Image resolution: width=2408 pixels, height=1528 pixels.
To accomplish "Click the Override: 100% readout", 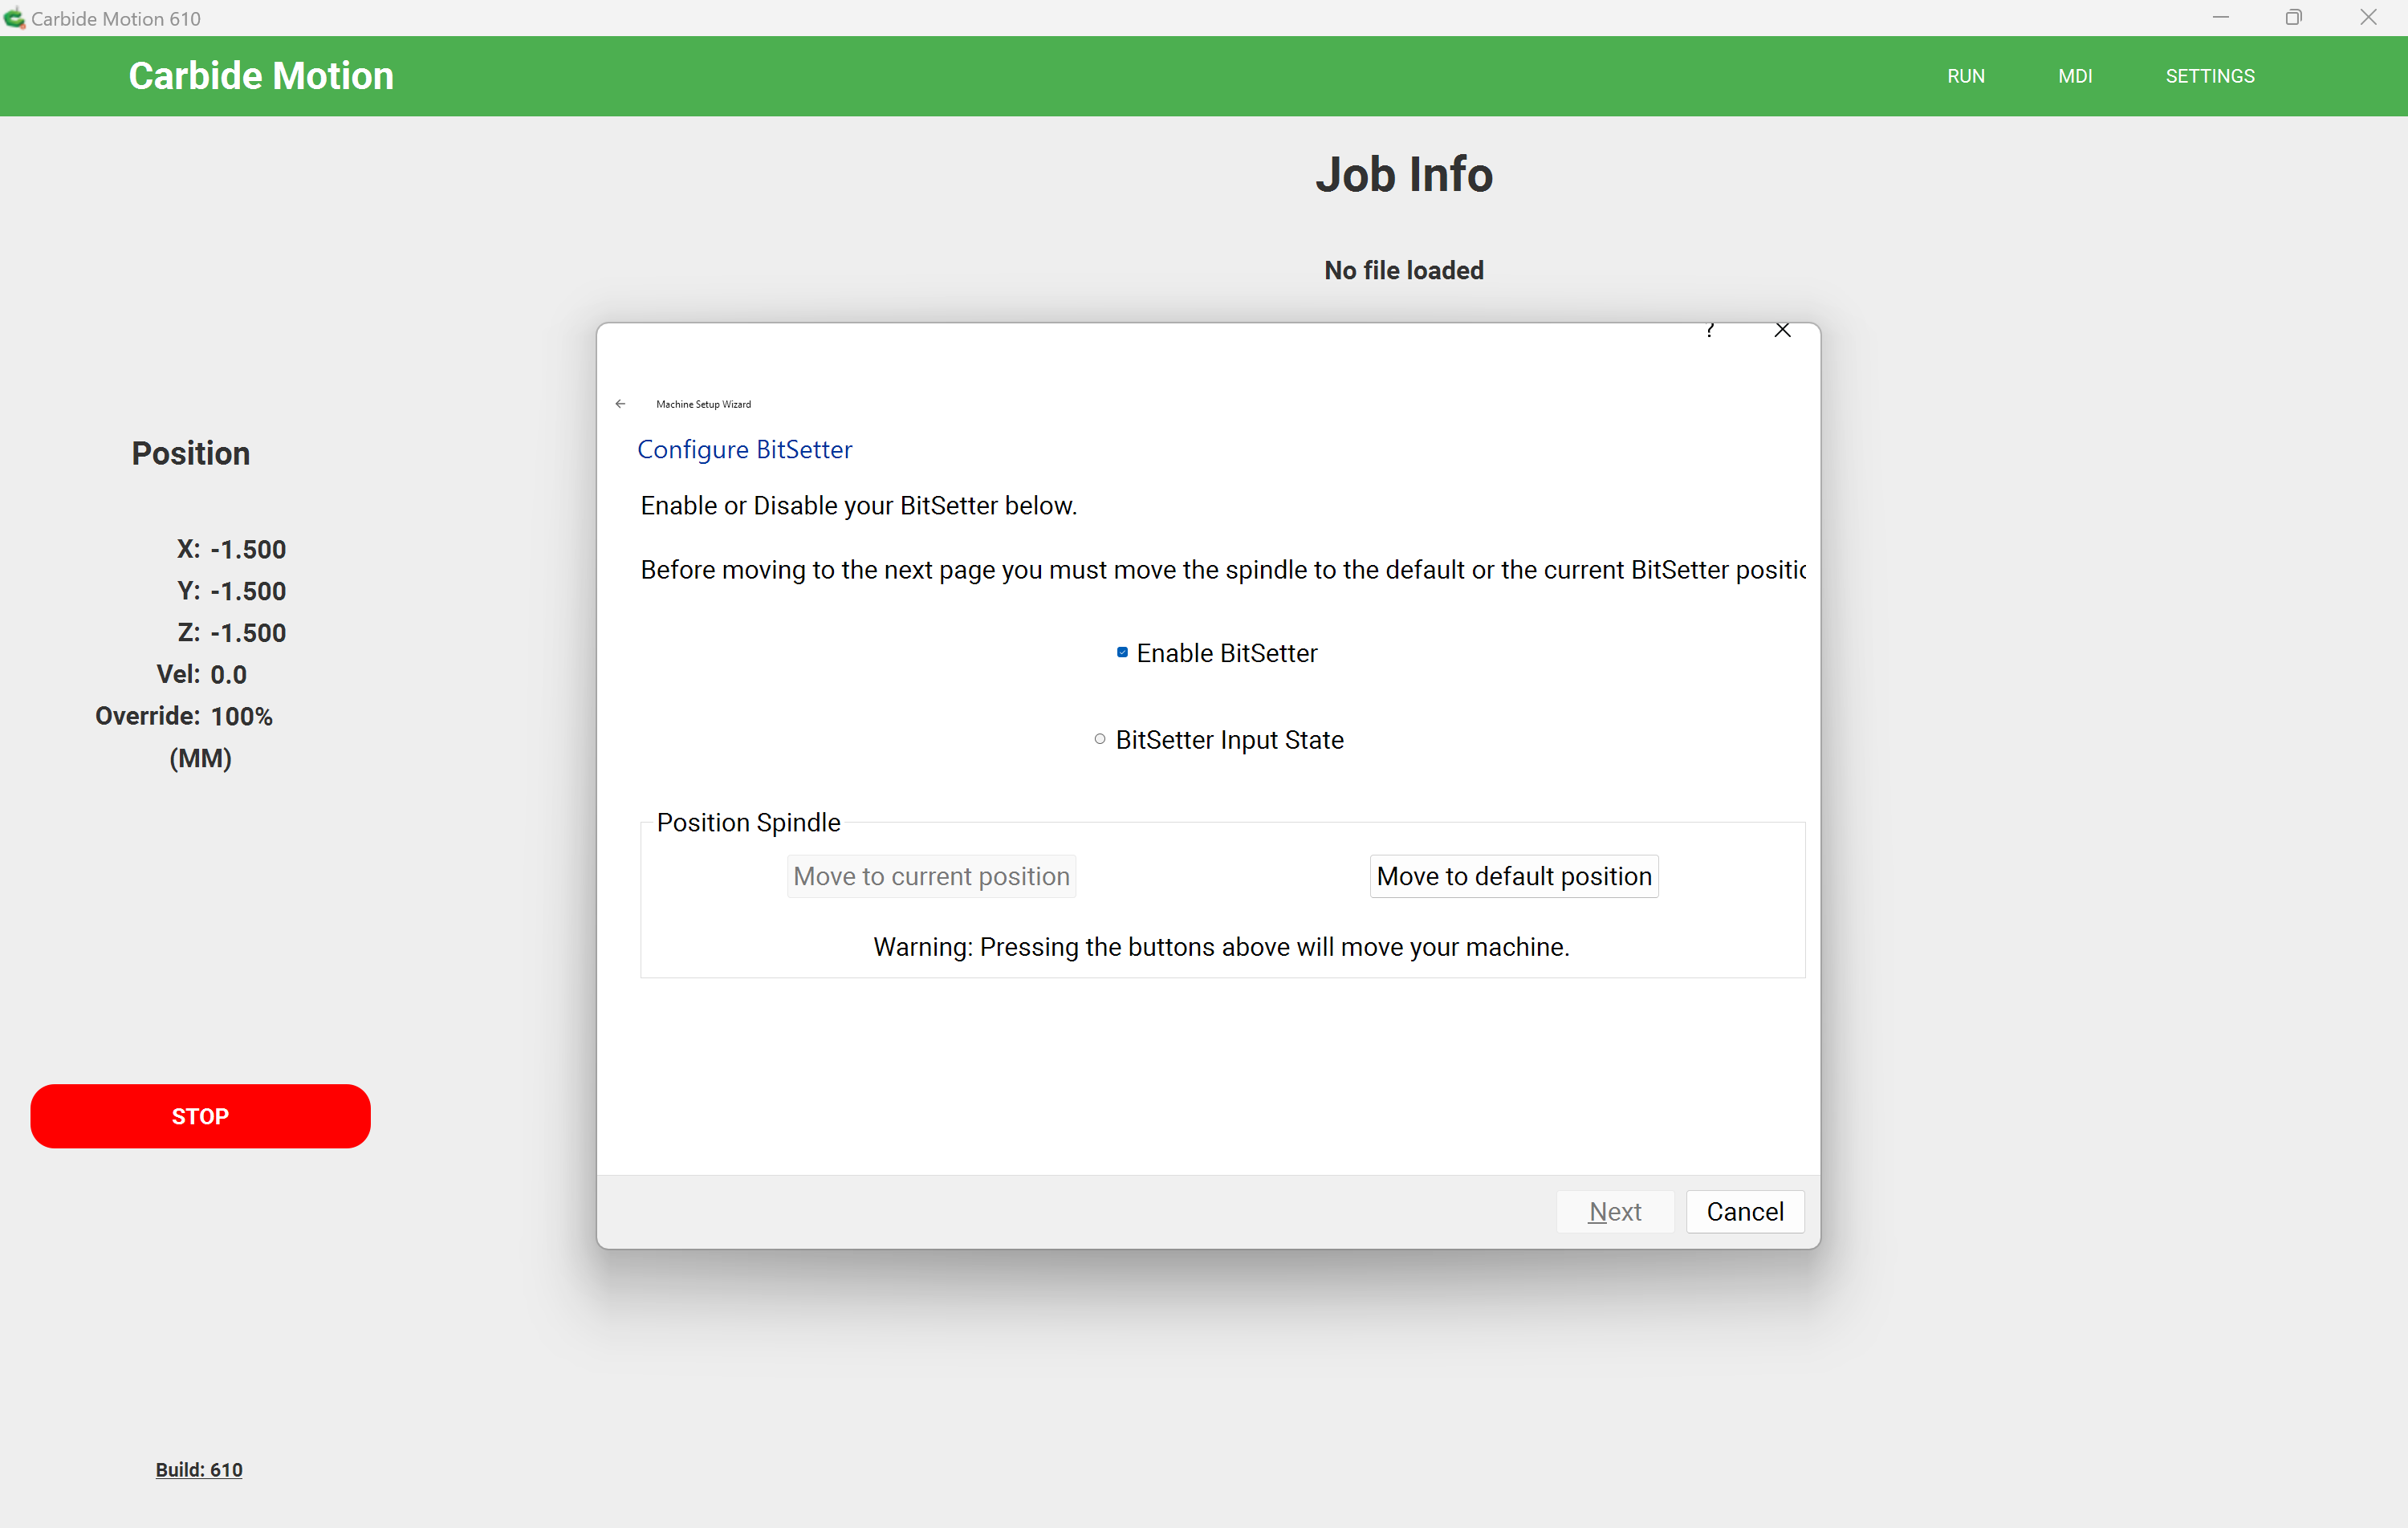I will [183, 716].
